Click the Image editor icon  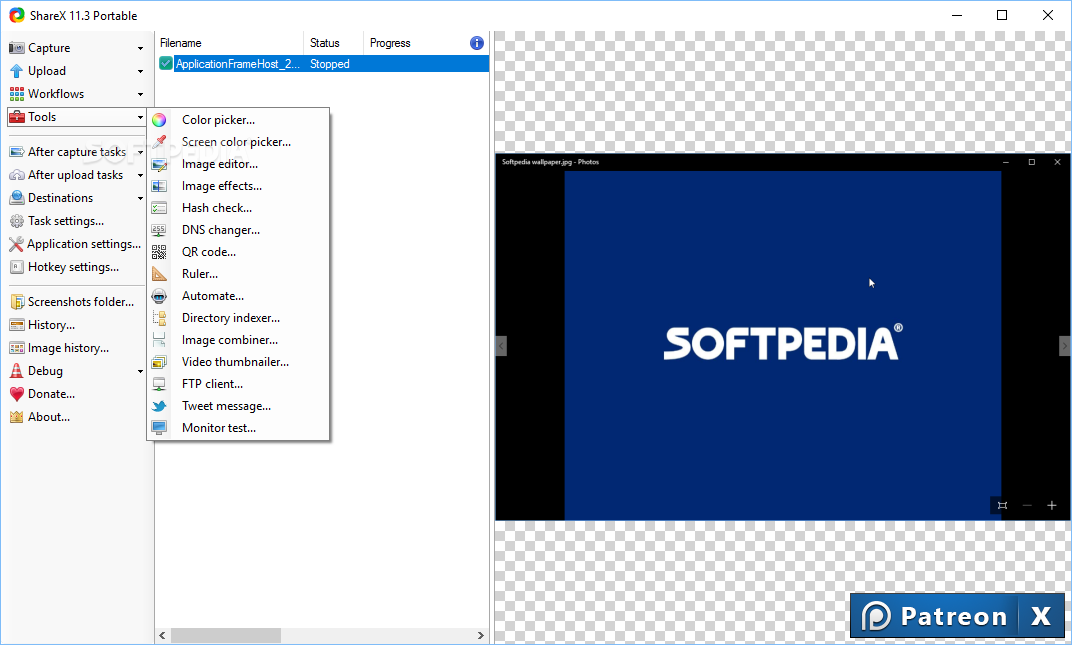point(159,164)
